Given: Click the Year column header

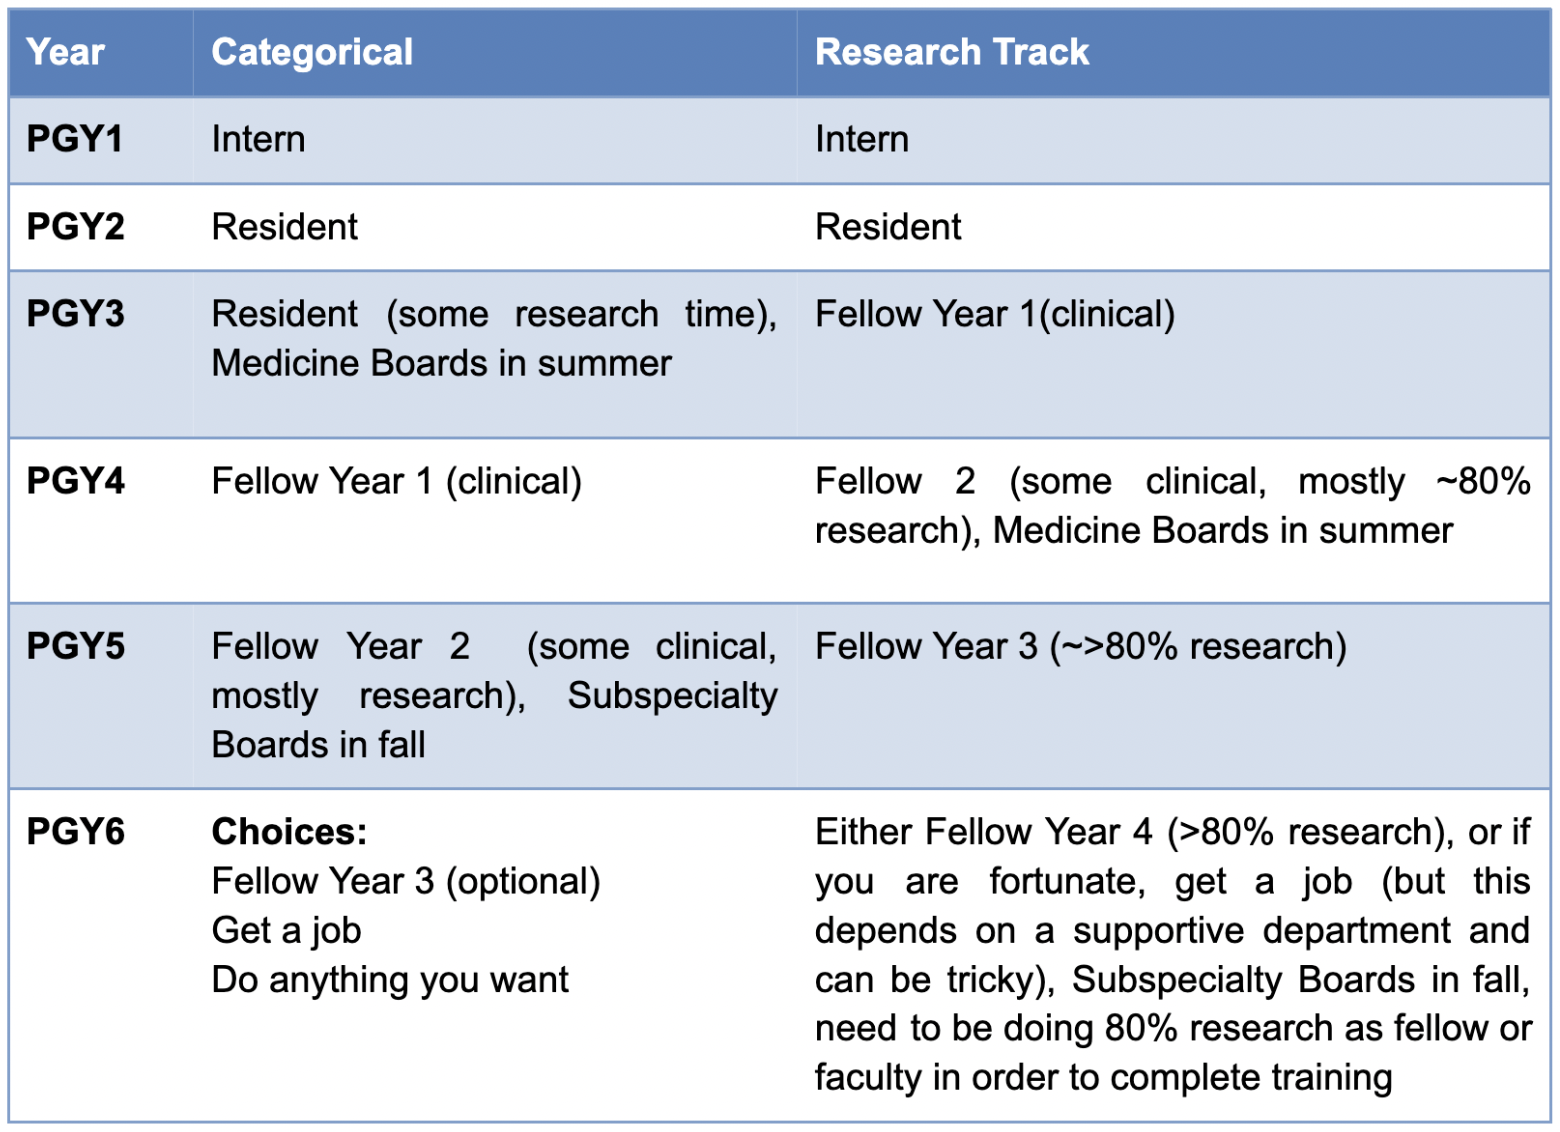Looking at the screenshot, I should click(x=65, y=52).
